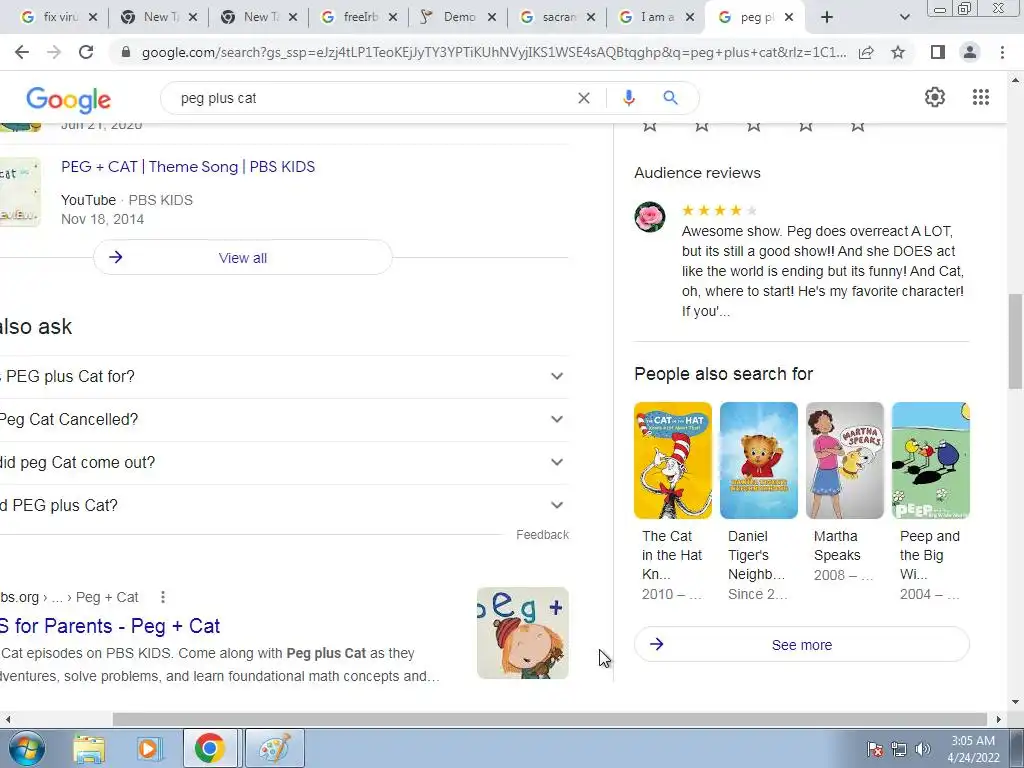Open Google quick settings gear
The height and width of the screenshot is (768, 1024).
click(x=935, y=97)
